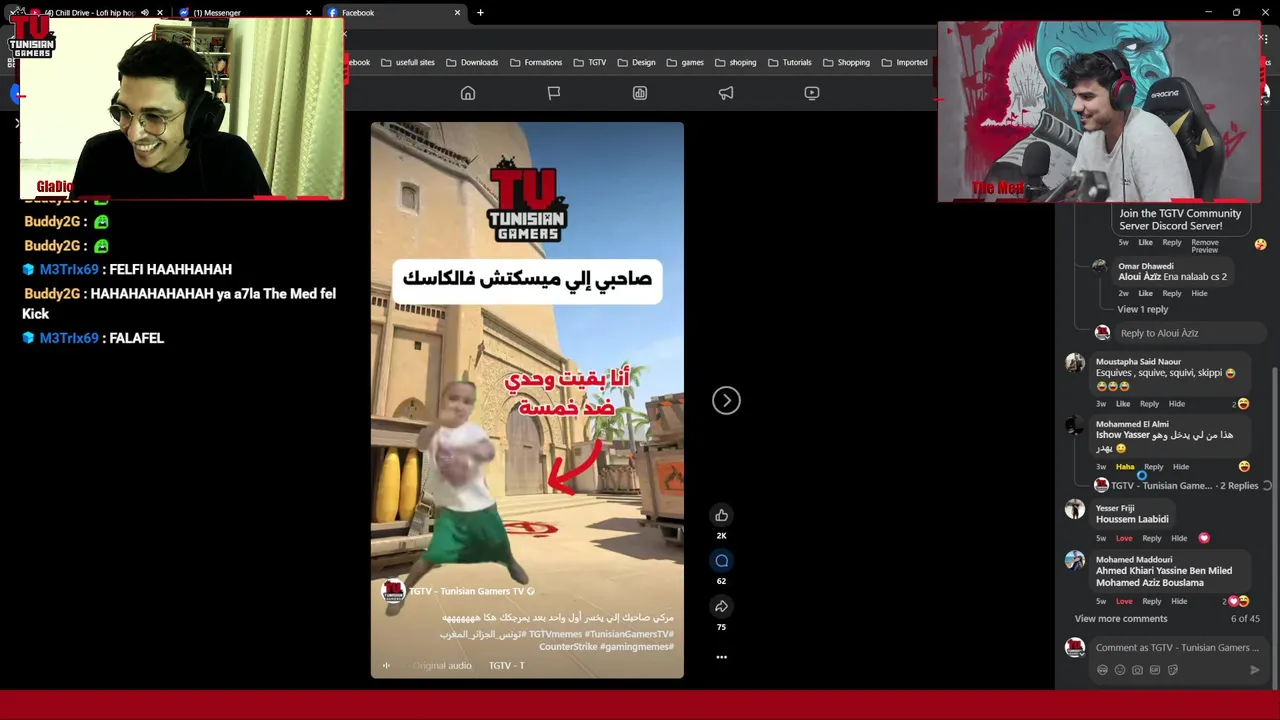Send comment with arrow icon
Image resolution: width=1280 pixels, height=720 pixels.
pyautogui.click(x=1255, y=670)
